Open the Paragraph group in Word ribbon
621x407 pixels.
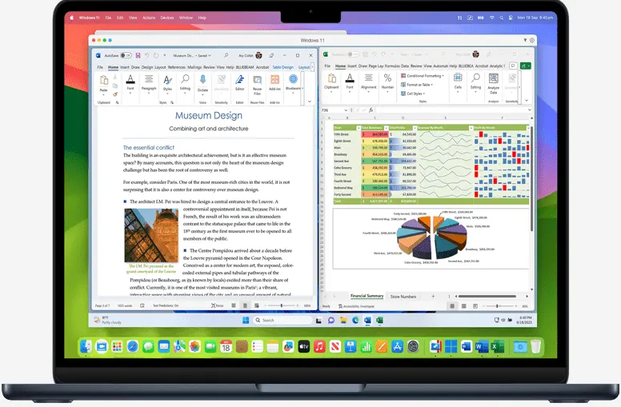tap(149, 84)
